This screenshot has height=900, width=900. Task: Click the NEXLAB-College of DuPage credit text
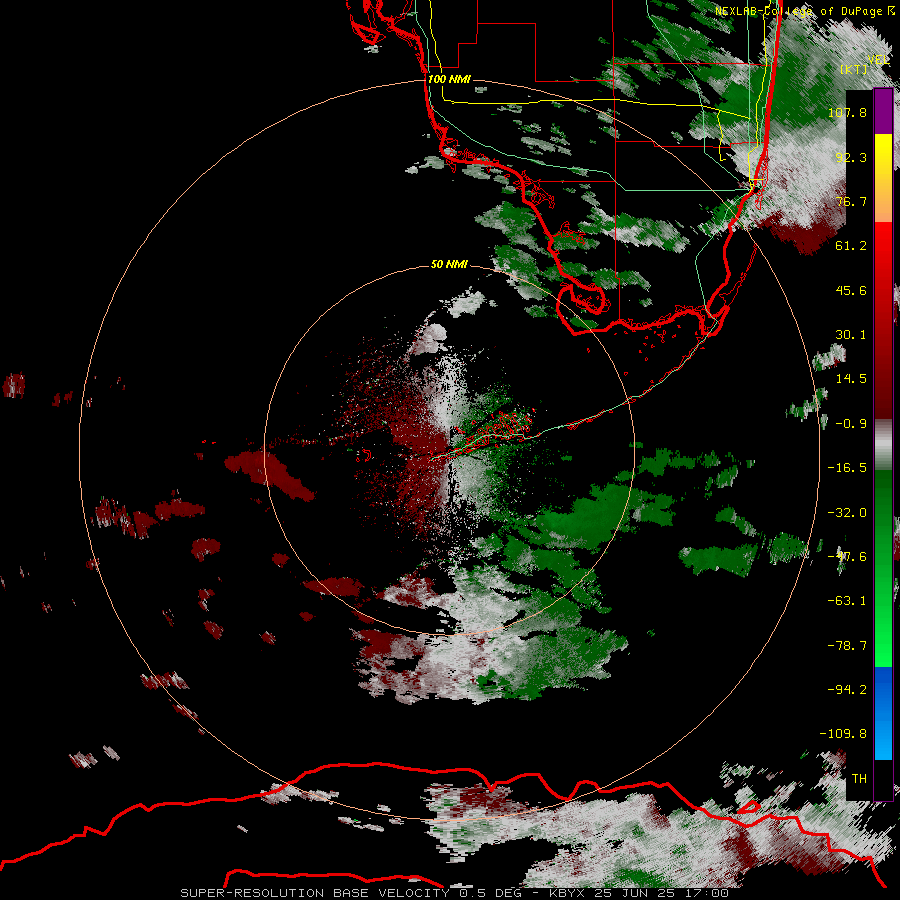click(805, 11)
